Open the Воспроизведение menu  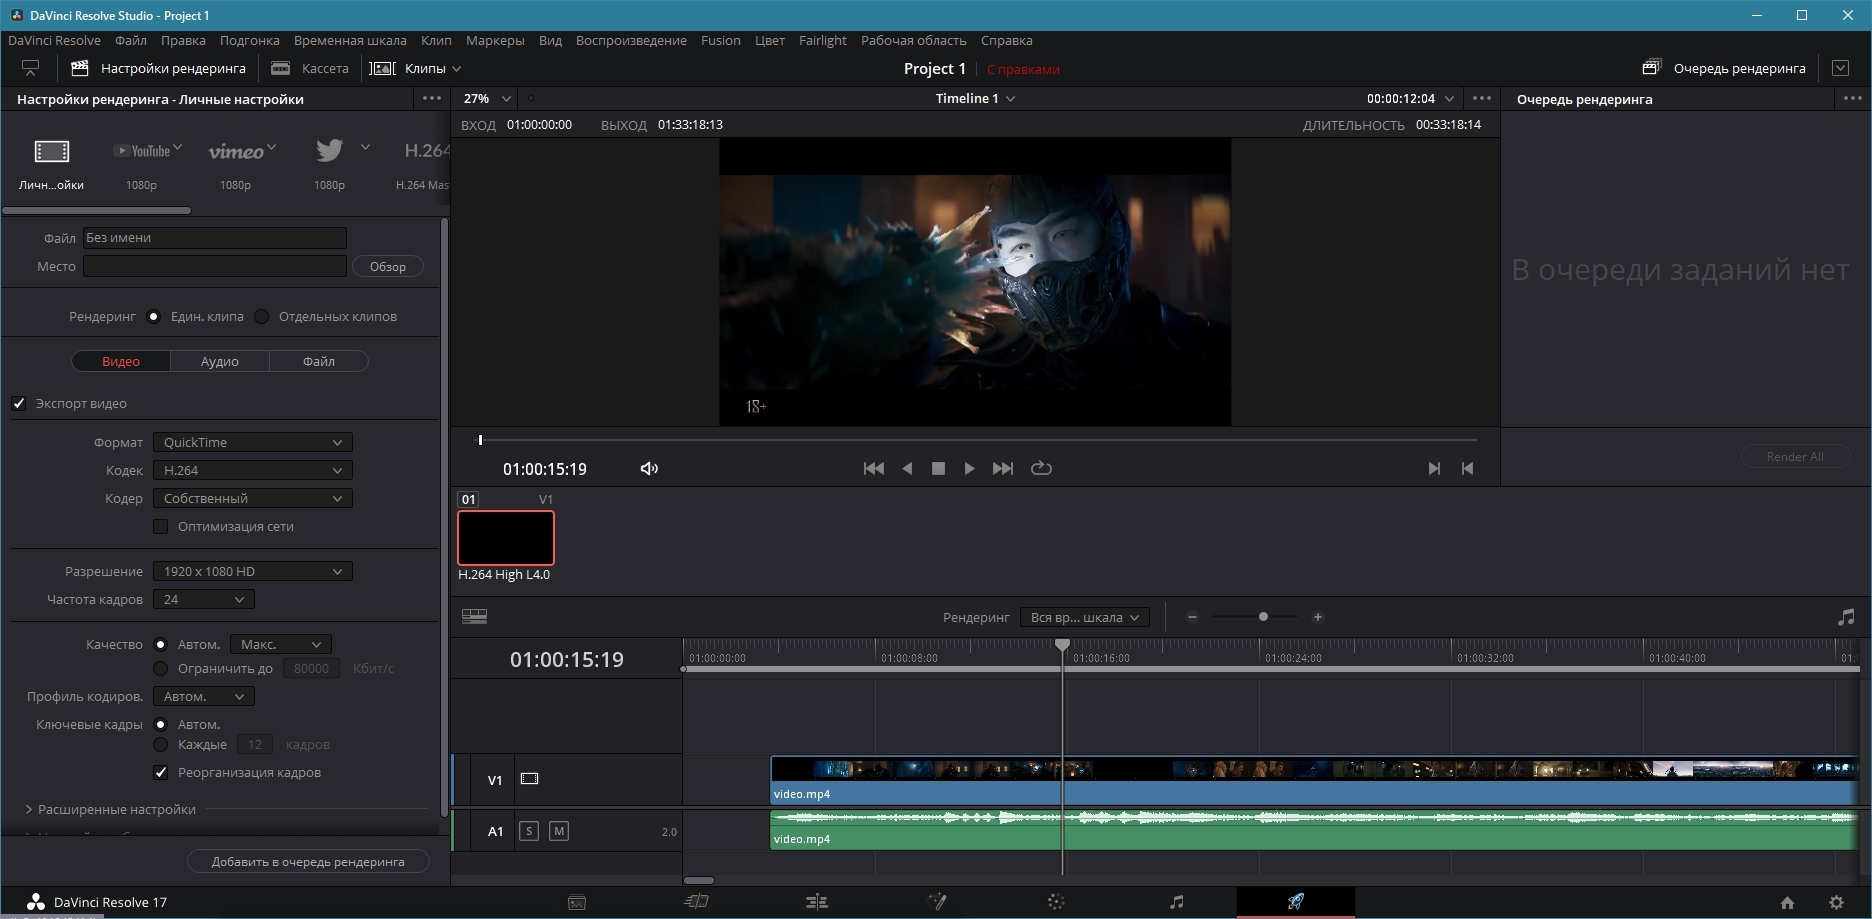[x=631, y=40]
